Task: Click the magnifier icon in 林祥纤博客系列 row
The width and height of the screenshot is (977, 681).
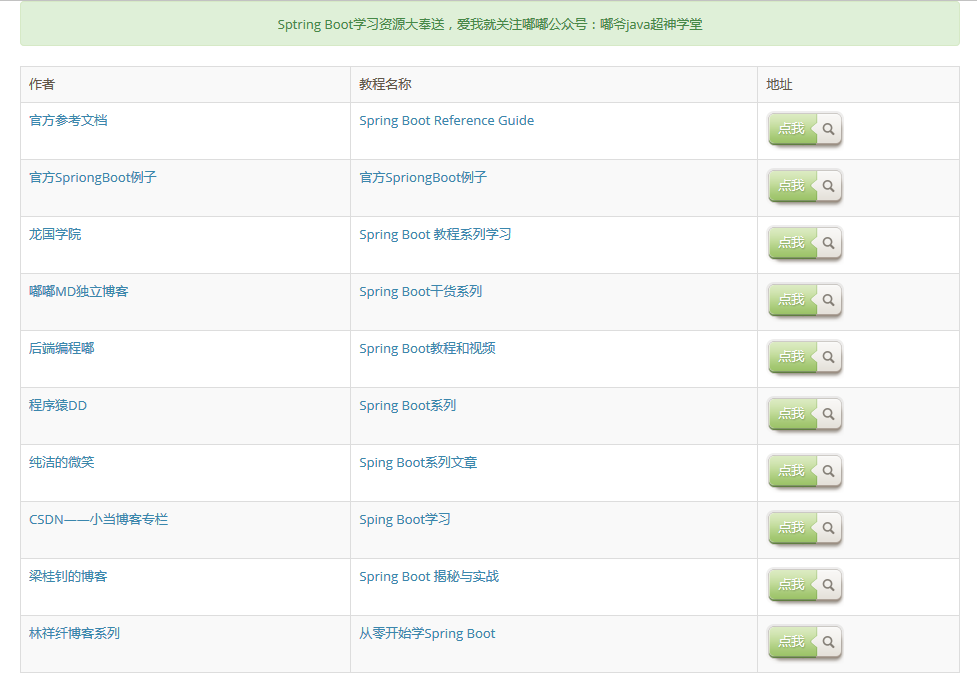Action: click(828, 642)
